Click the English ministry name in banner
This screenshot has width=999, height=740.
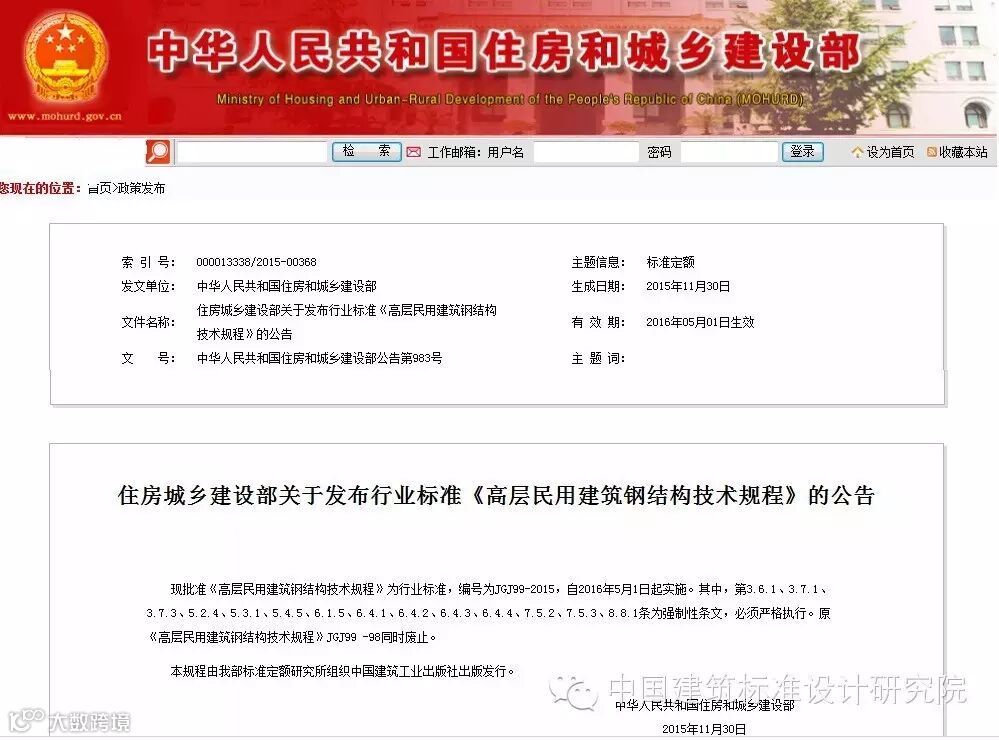click(x=510, y=99)
